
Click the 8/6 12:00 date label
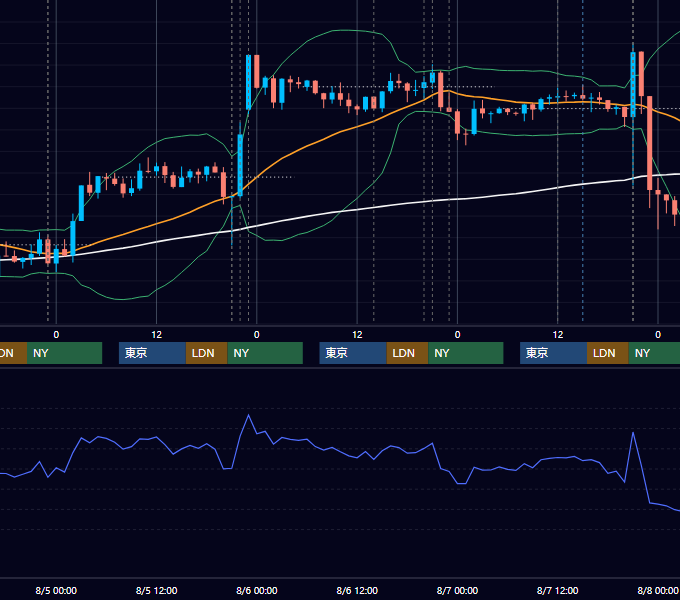point(357,590)
